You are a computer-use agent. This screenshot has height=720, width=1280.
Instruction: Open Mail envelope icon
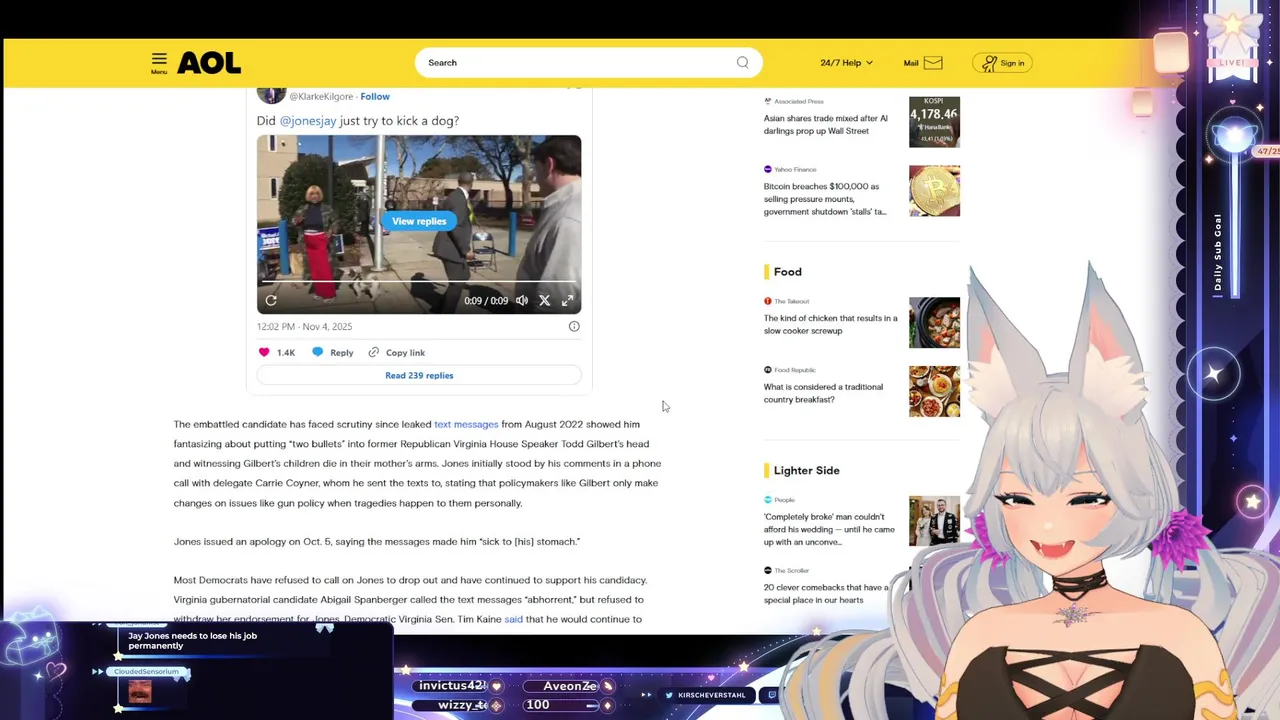coord(933,63)
